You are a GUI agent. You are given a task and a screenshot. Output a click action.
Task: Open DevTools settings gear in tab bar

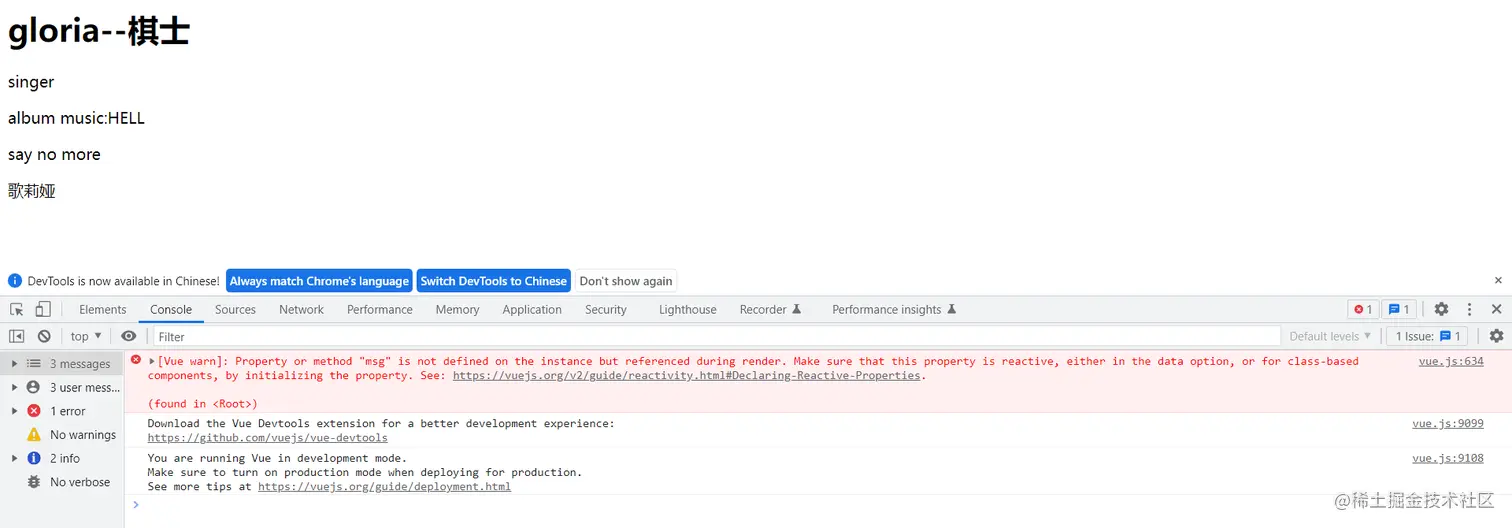(1441, 310)
